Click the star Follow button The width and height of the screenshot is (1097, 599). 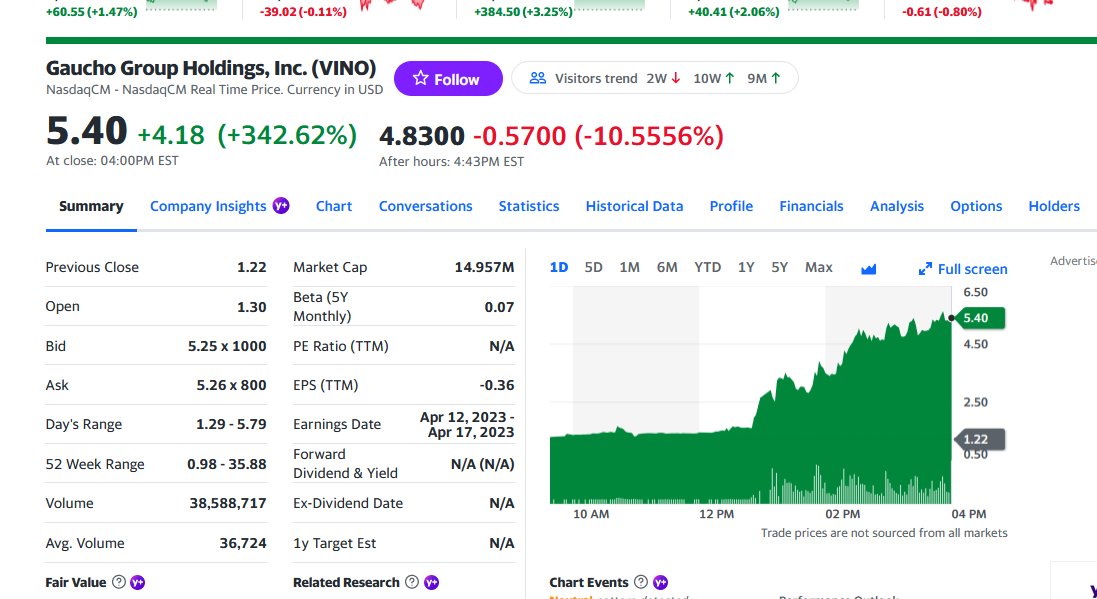click(x=448, y=78)
